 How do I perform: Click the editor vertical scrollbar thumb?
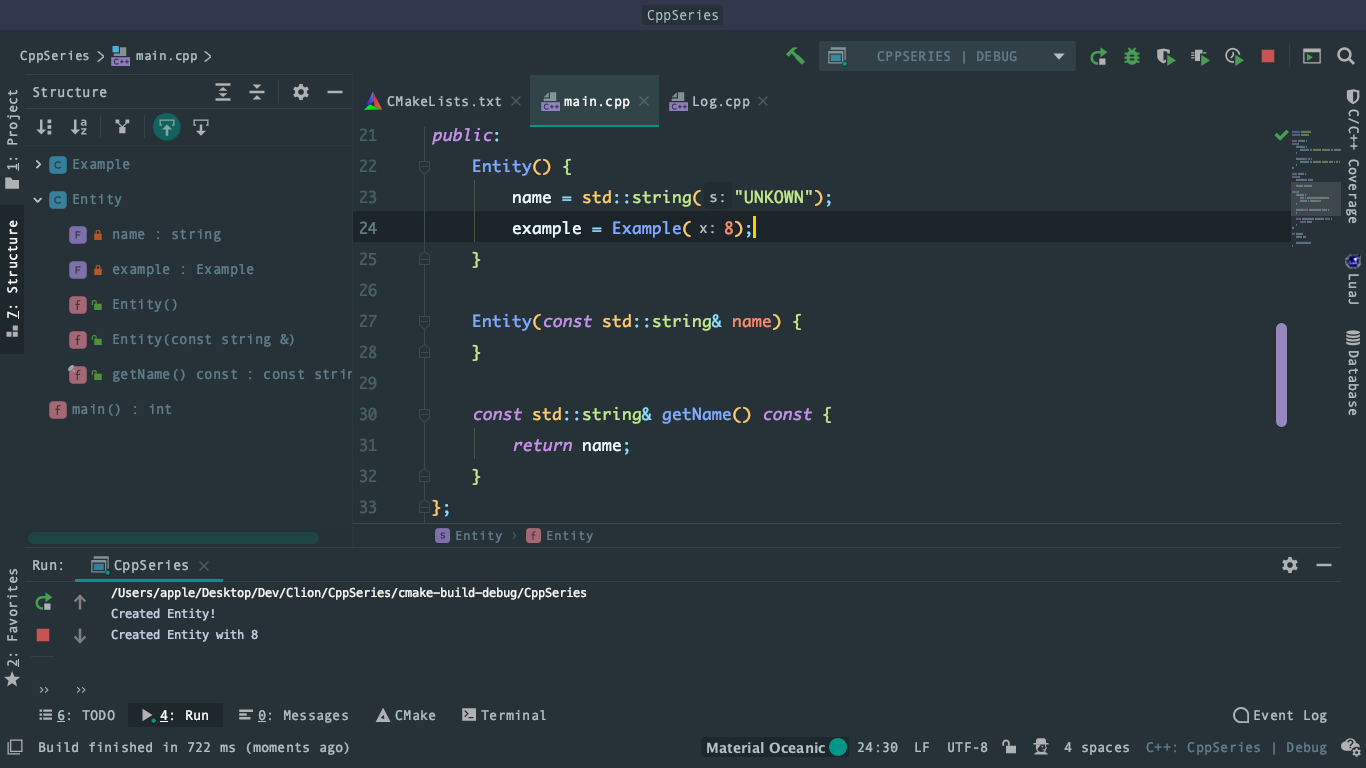pos(1281,375)
